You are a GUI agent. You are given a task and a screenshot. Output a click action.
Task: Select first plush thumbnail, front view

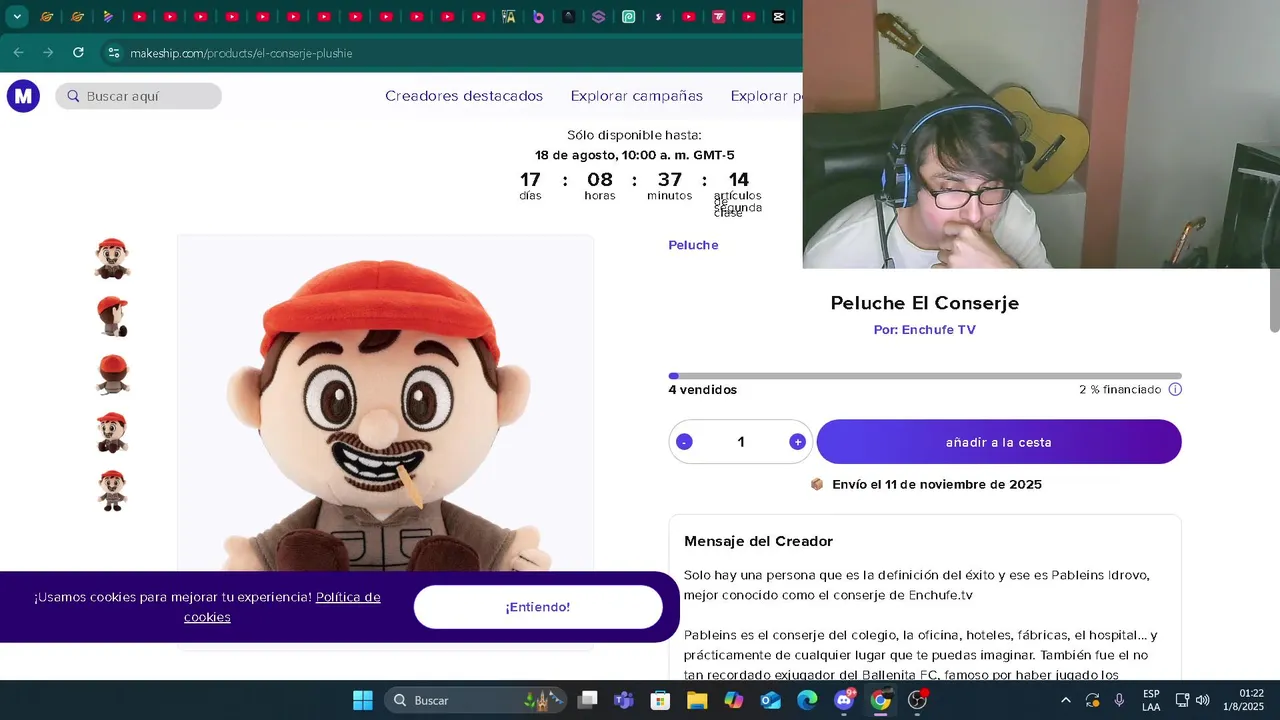112,259
